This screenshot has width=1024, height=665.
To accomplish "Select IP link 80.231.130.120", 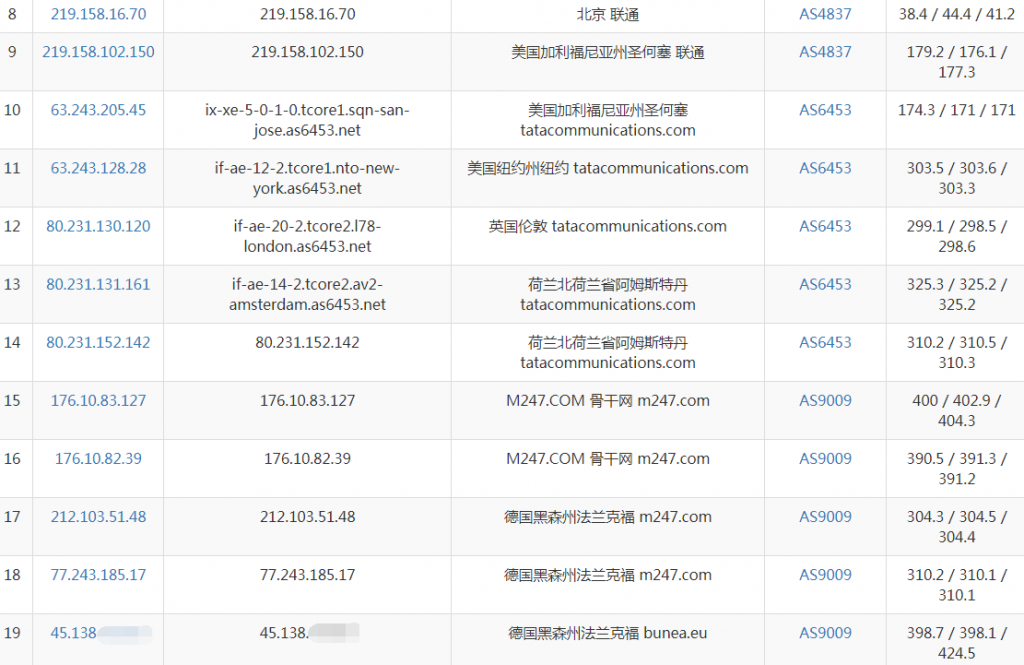I will pyautogui.click(x=98, y=226).
